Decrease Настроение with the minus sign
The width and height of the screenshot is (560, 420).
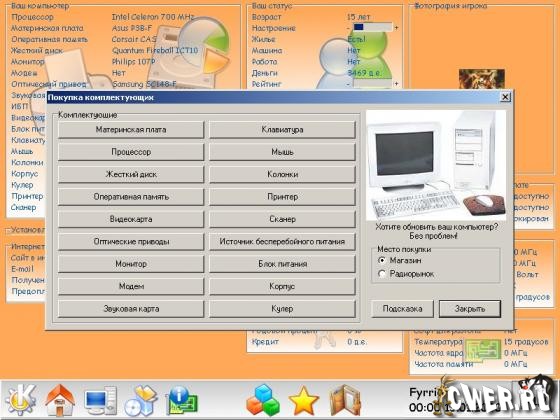[x=348, y=28]
